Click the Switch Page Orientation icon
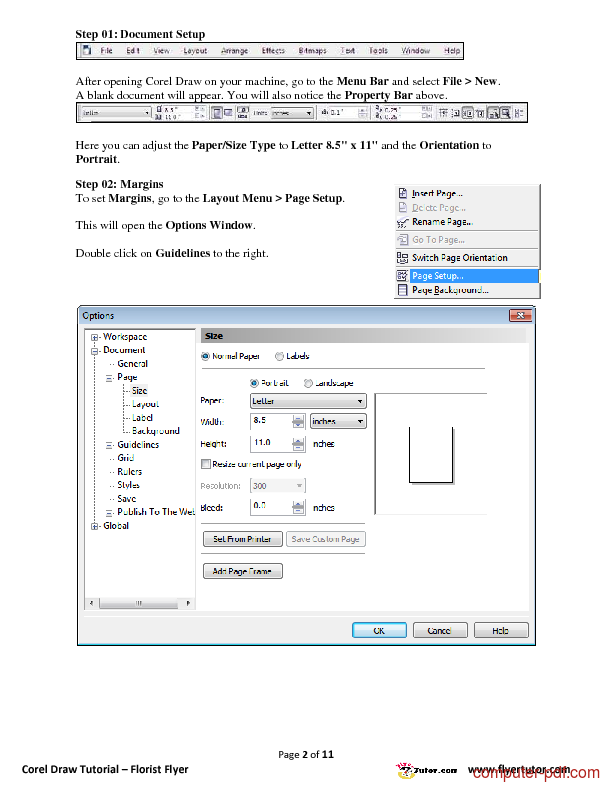The width and height of the screenshot is (612, 792). [402, 258]
